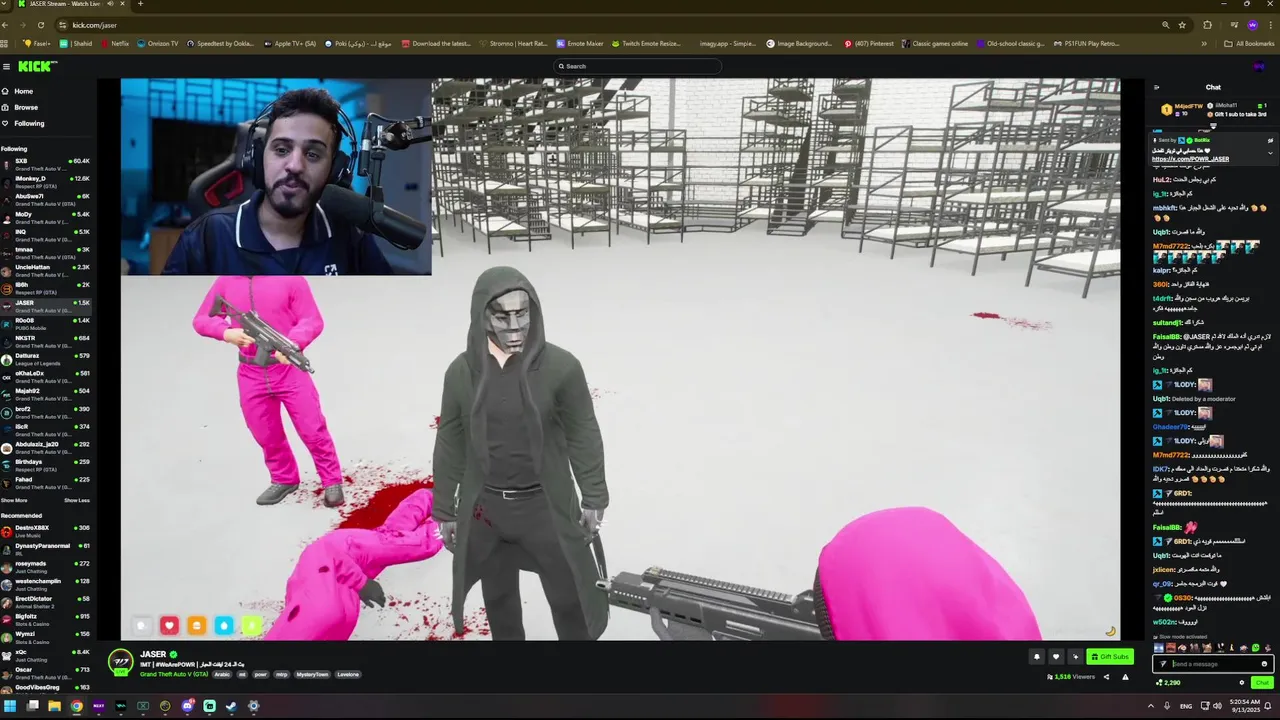Collapse following list with Show Less
This screenshot has height=720, width=1280.
point(77,500)
